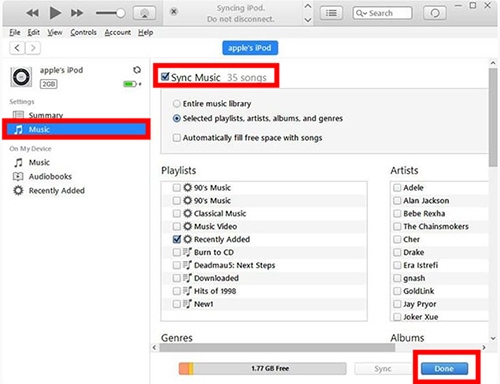Select Music under Settings sidebar
Screen dimensions: 500x384
pos(76,129)
